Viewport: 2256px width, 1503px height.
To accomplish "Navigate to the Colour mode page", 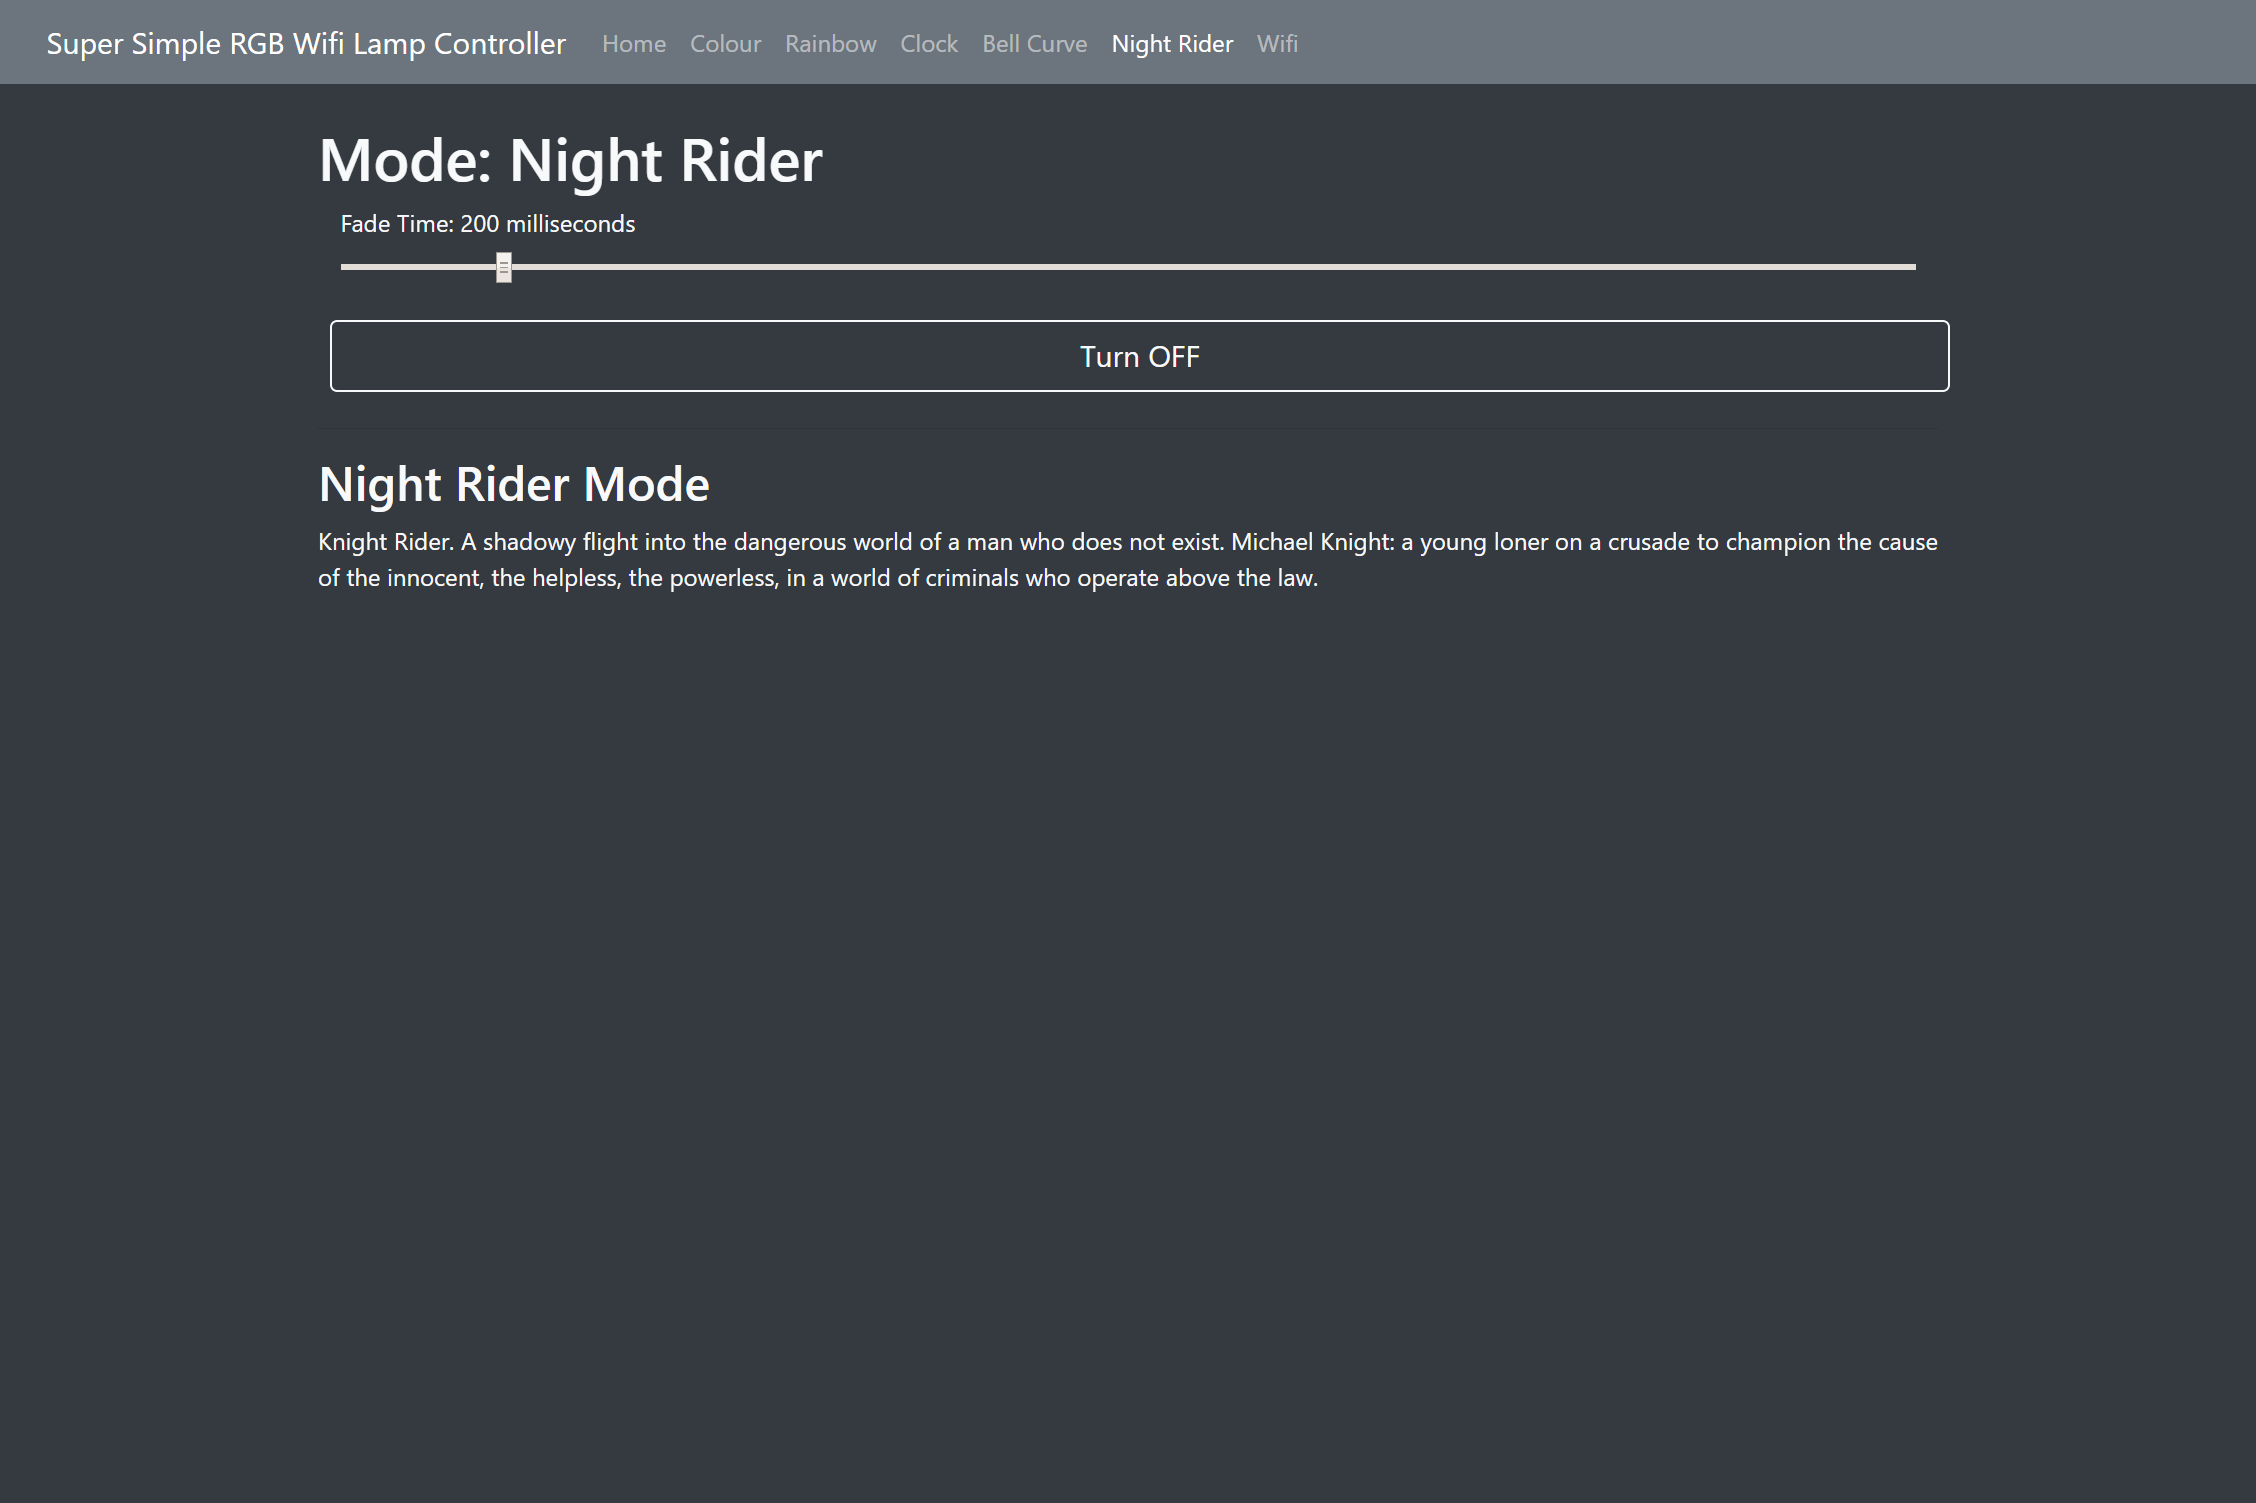I will click(725, 44).
